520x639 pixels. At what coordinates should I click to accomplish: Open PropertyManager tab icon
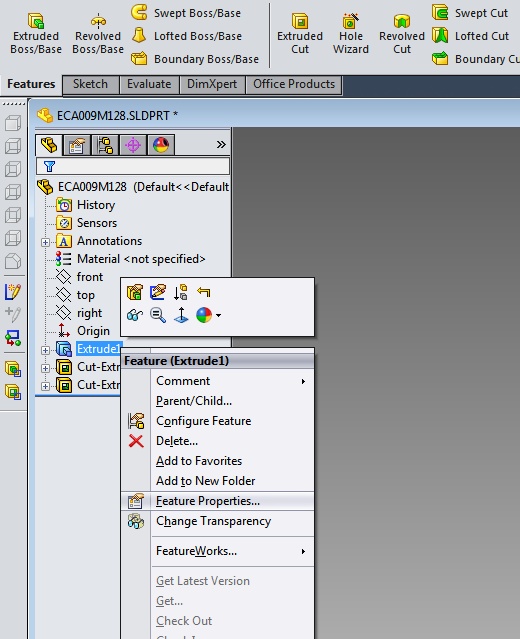point(77,145)
